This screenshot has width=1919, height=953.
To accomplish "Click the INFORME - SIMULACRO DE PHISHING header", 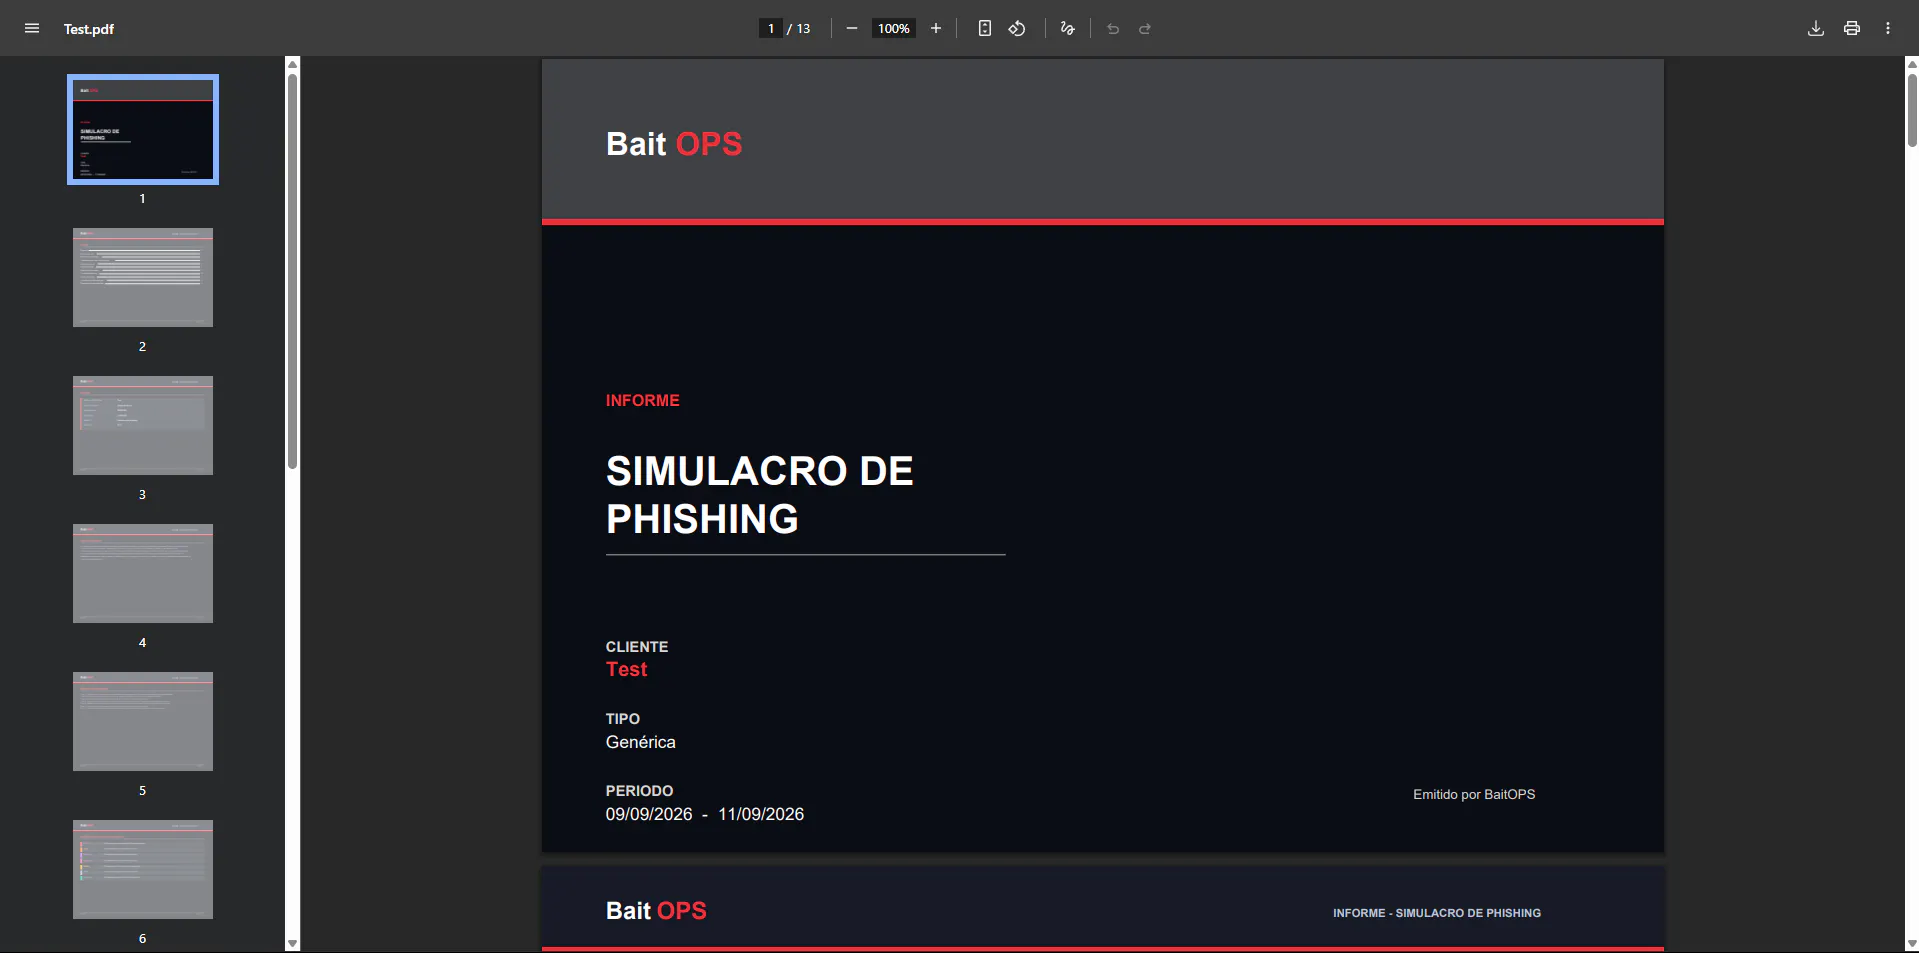I will pyautogui.click(x=1437, y=913).
